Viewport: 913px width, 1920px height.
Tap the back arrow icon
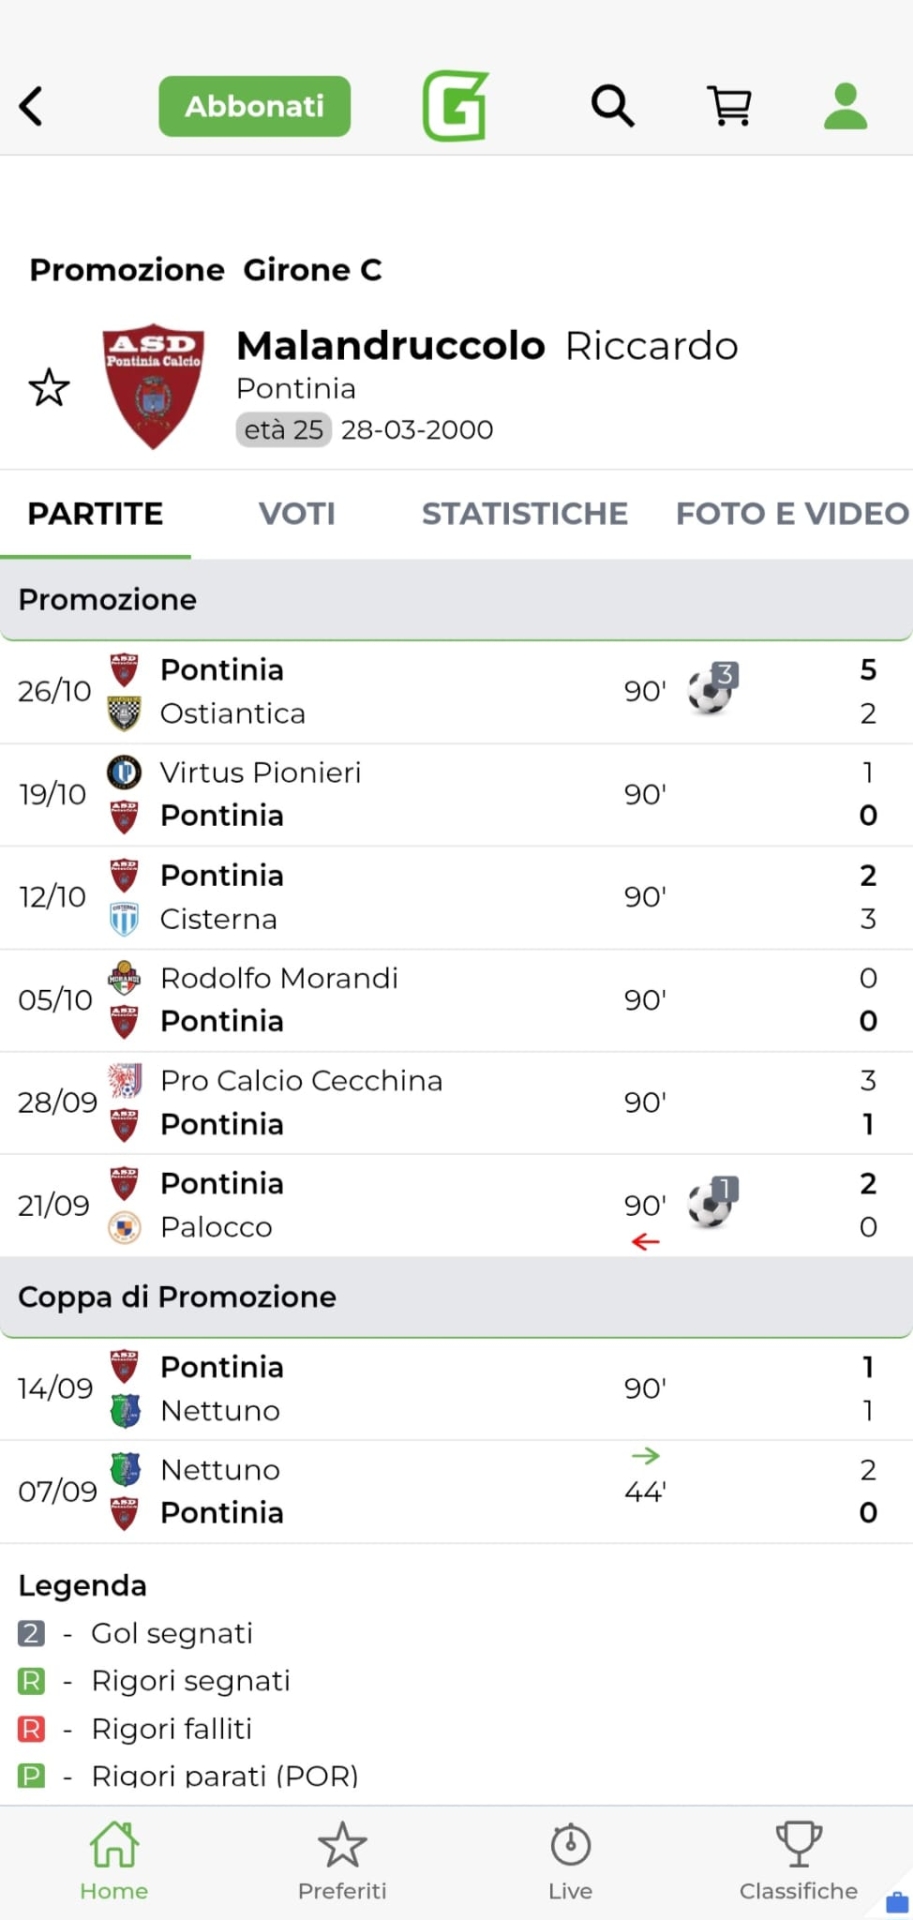coord(32,106)
